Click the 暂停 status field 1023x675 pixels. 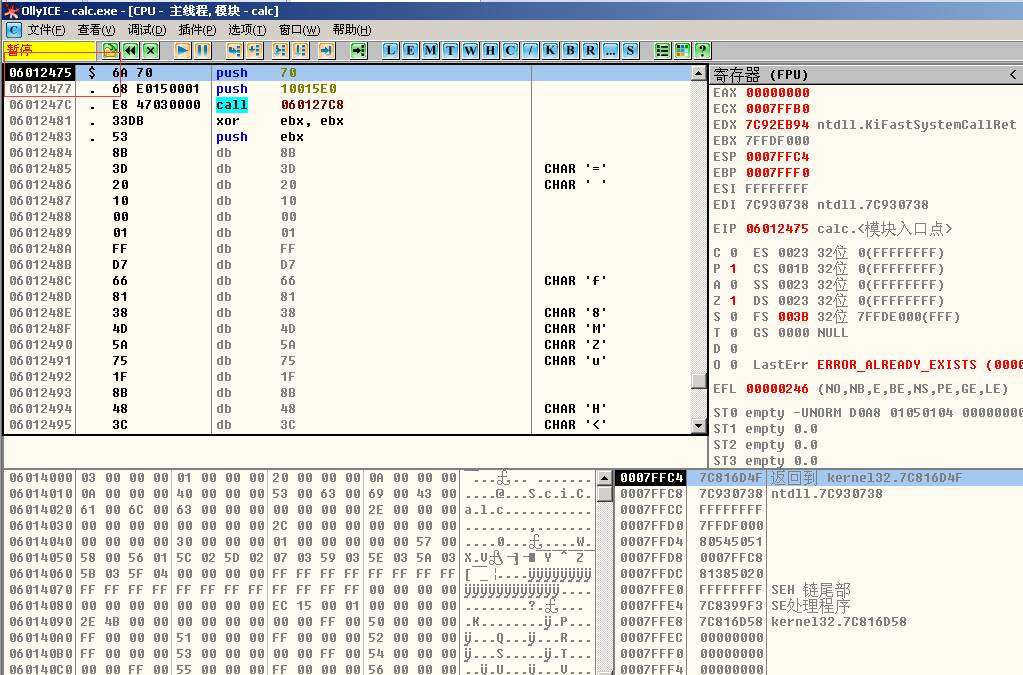pyautogui.click(x=50, y=50)
